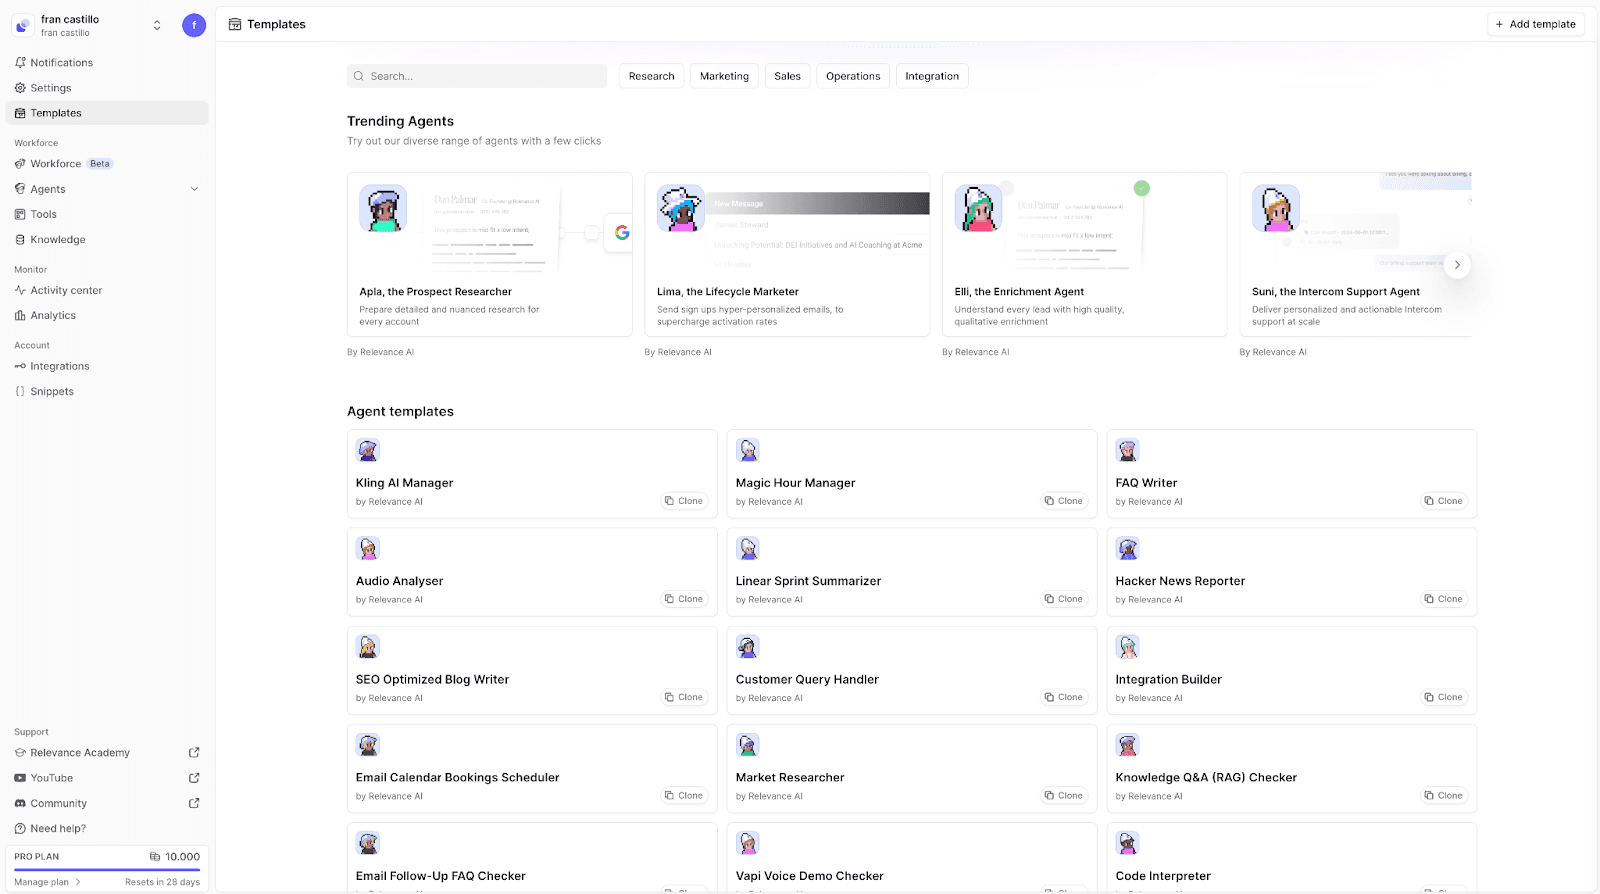Click the Agents icon in sidebar
This screenshot has width=1600, height=894.
(20, 189)
